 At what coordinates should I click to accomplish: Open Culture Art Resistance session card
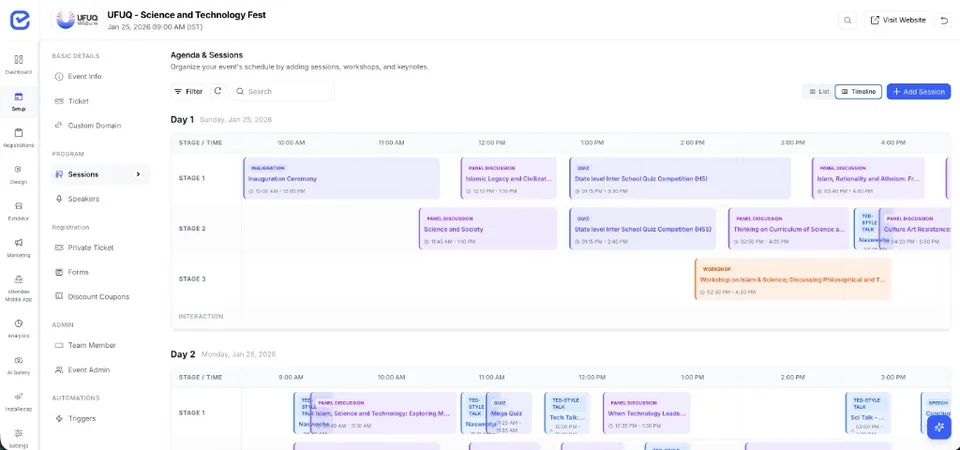click(917, 228)
